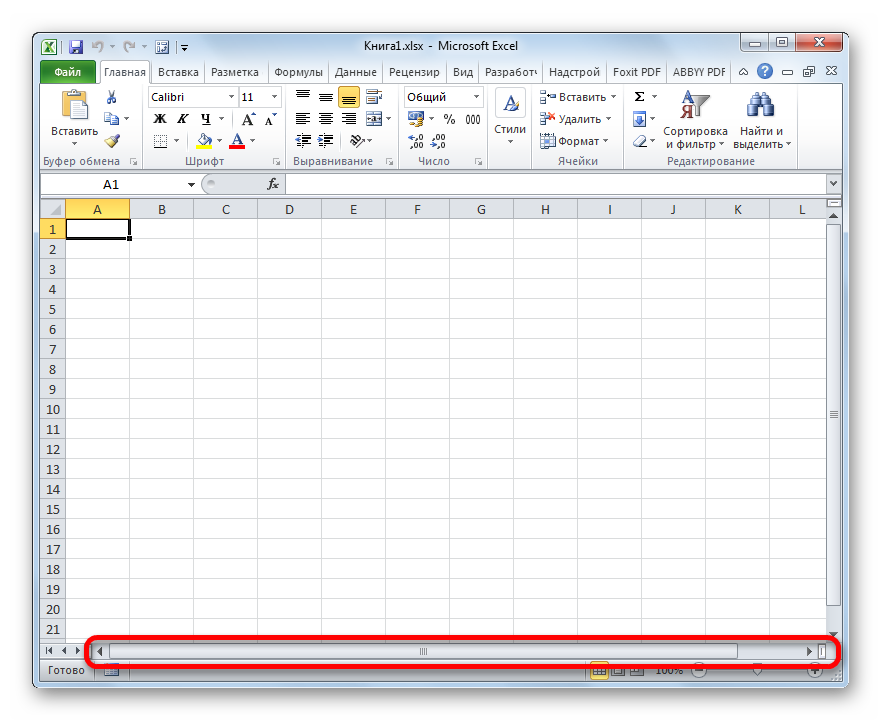This screenshot has height=721, width=882.
Task: Click the percent style icon
Action: point(449,119)
